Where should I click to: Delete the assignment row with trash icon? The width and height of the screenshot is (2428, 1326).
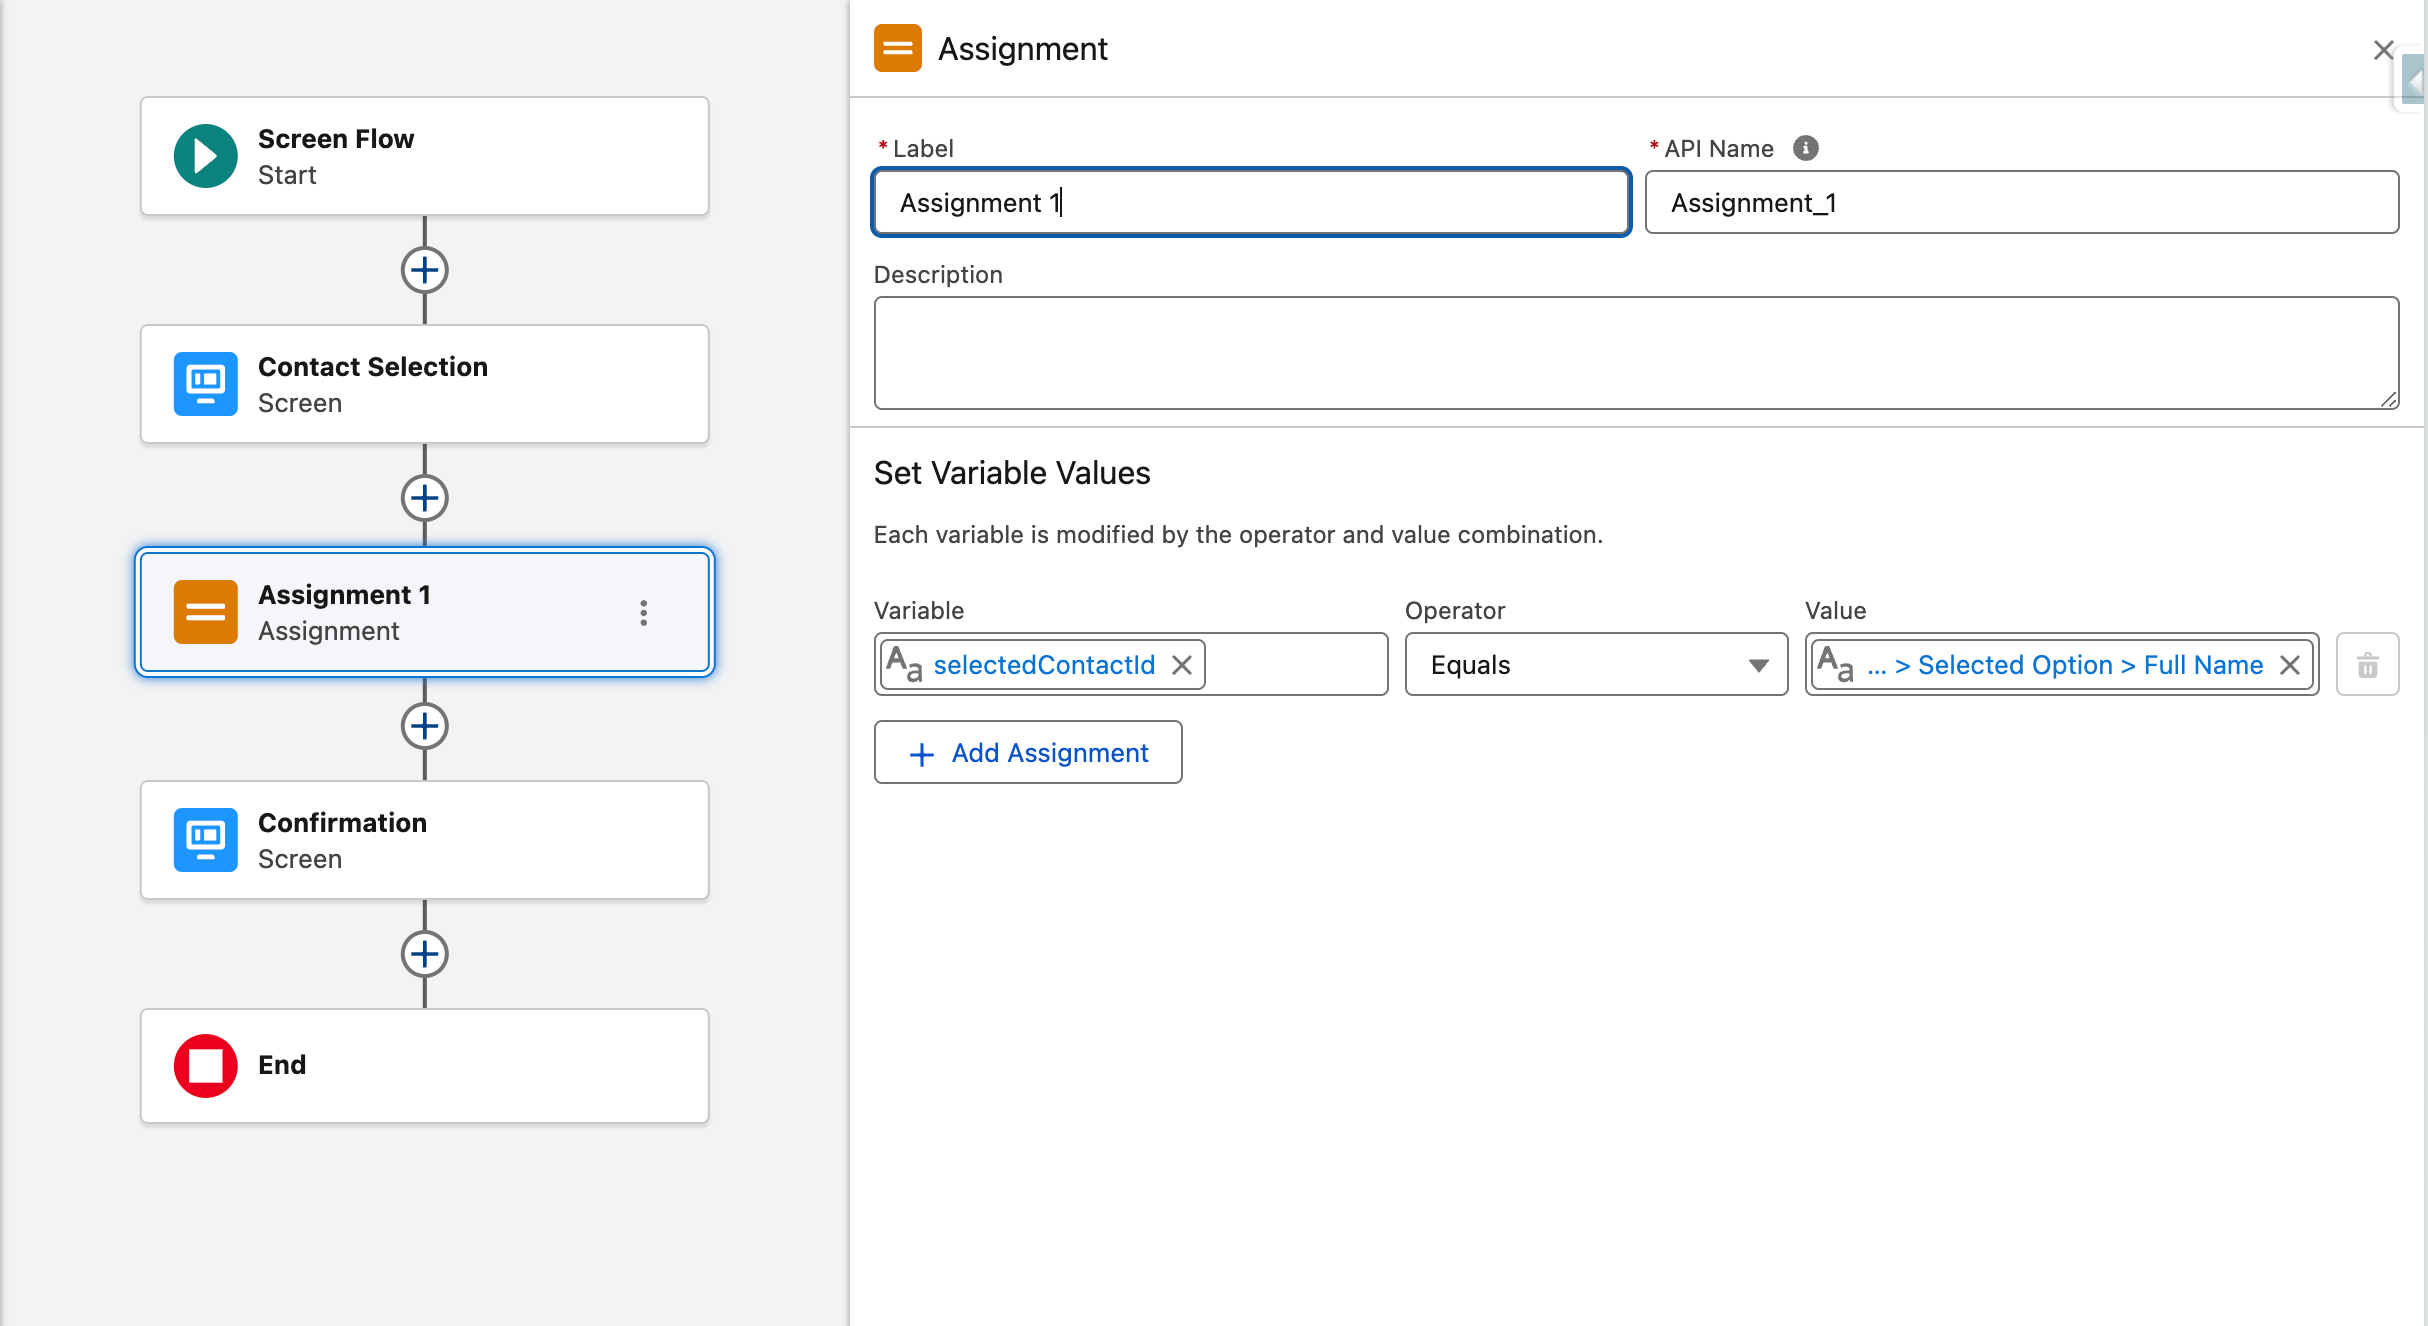point(2367,665)
